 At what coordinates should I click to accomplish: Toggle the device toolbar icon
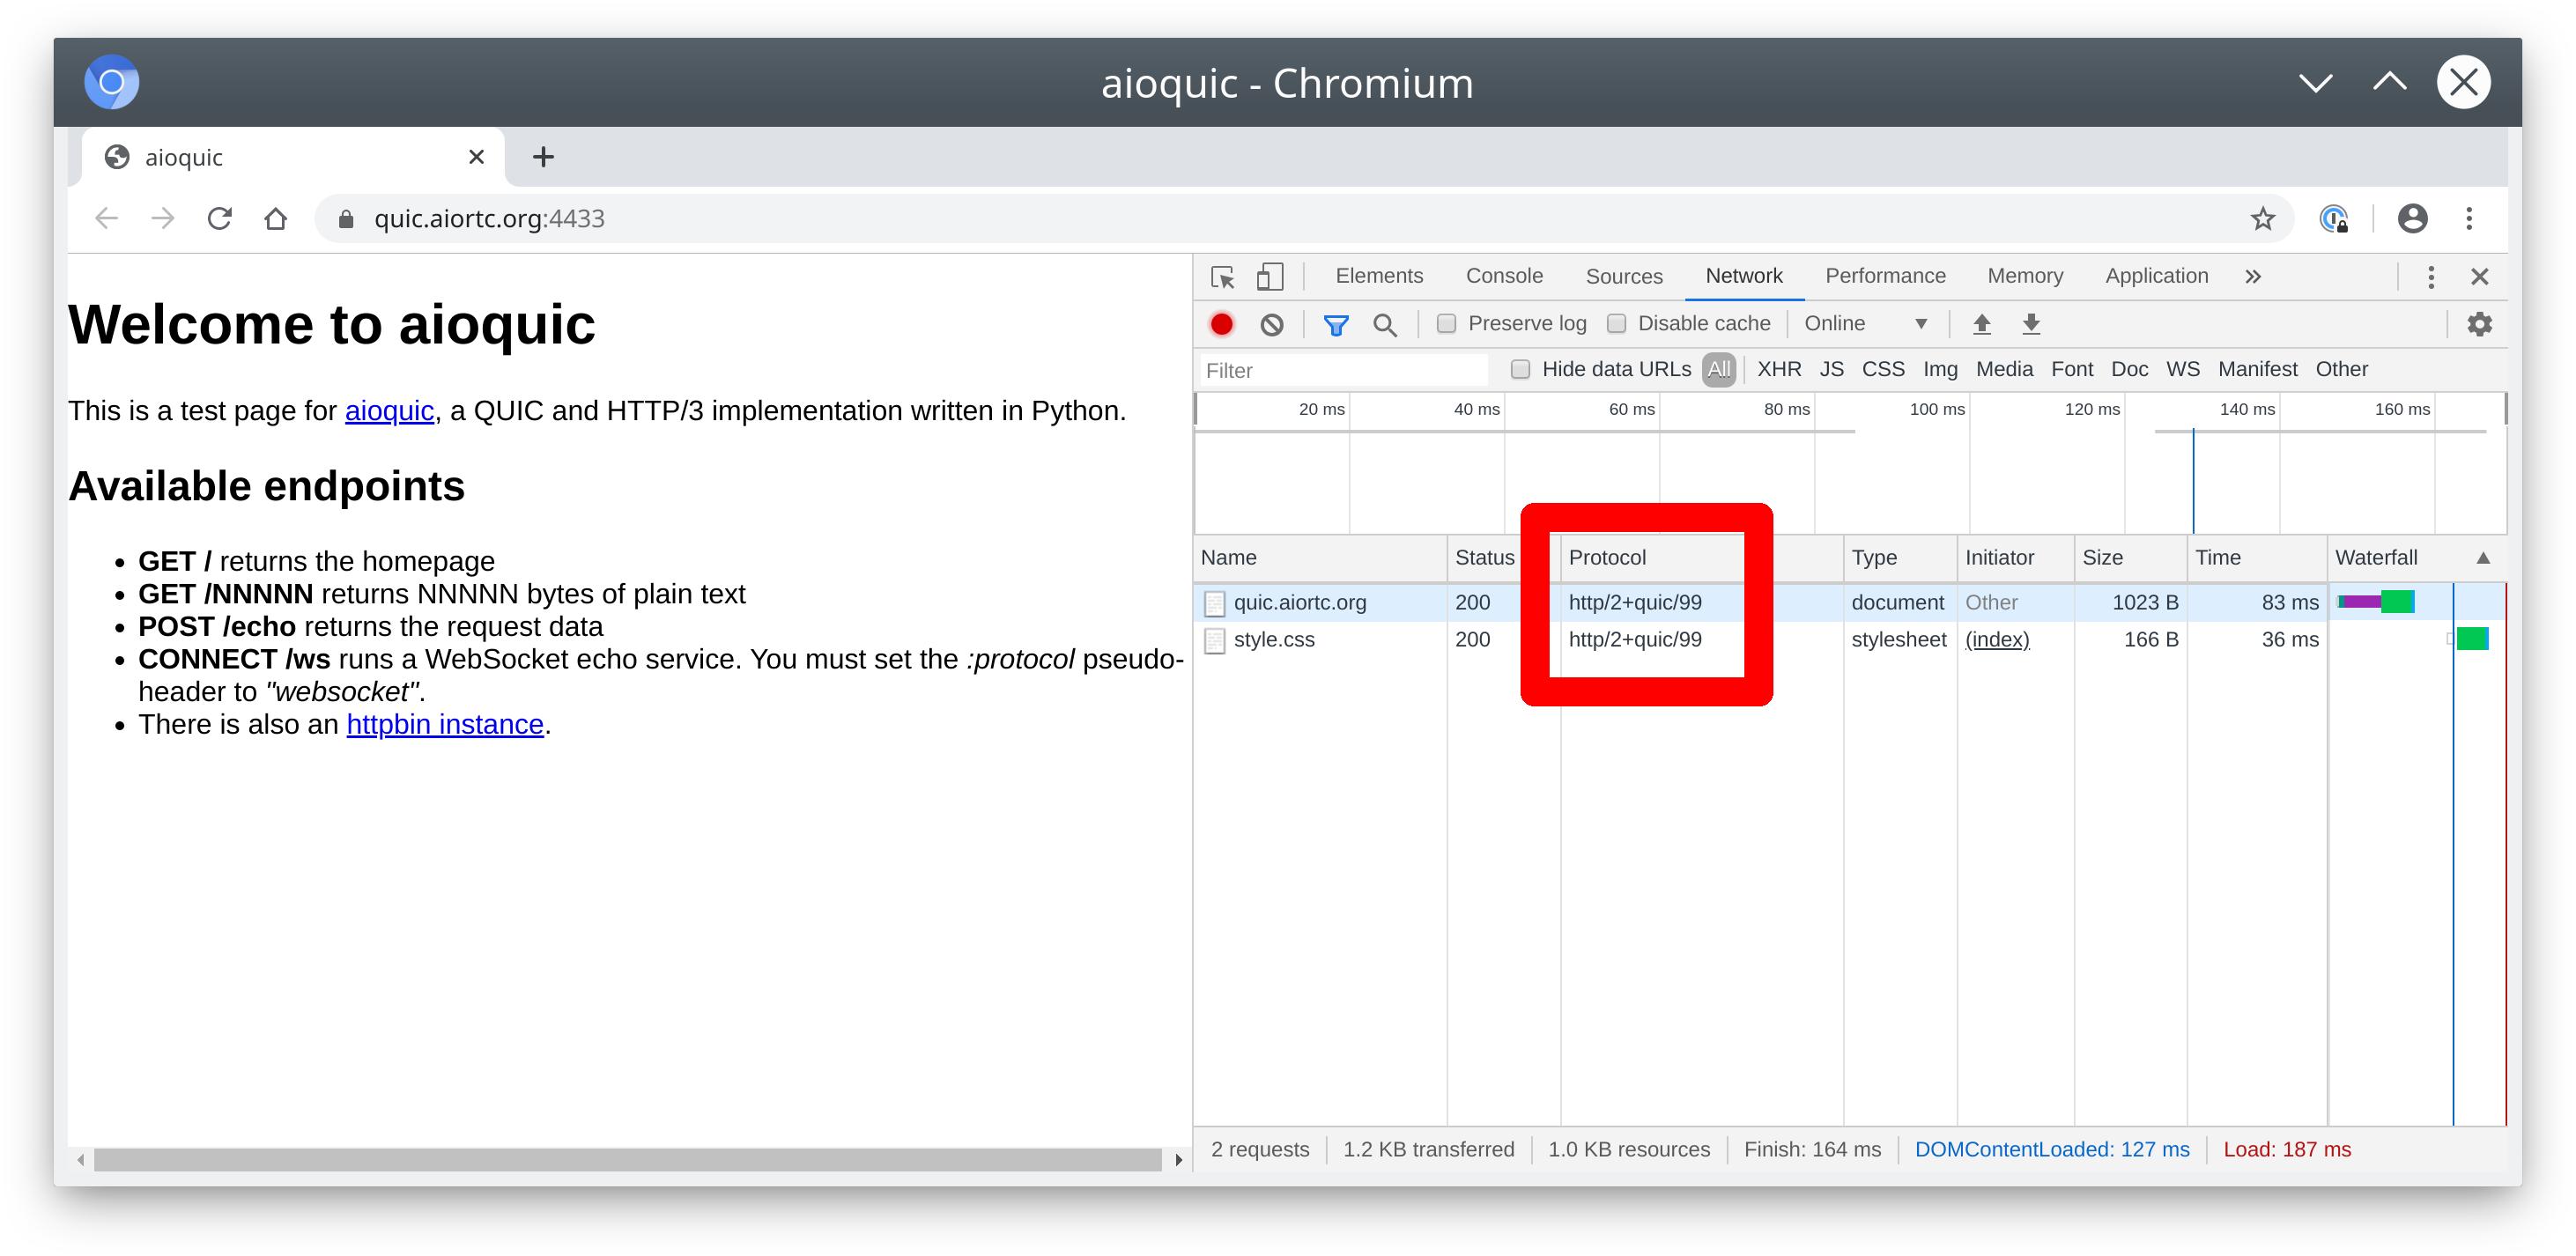[1270, 277]
